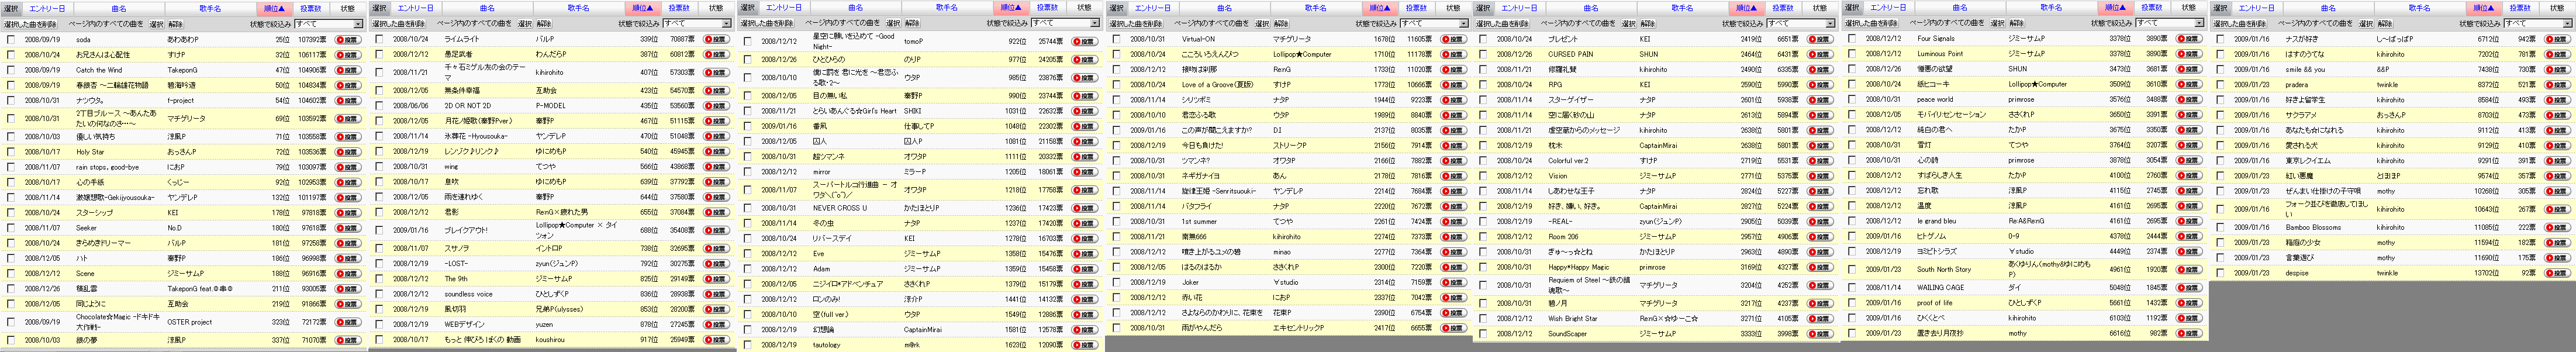This screenshot has height=352, width=2576.
Task: Tick the checkbox for rain stops, good-bye
Action: (x=11, y=167)
